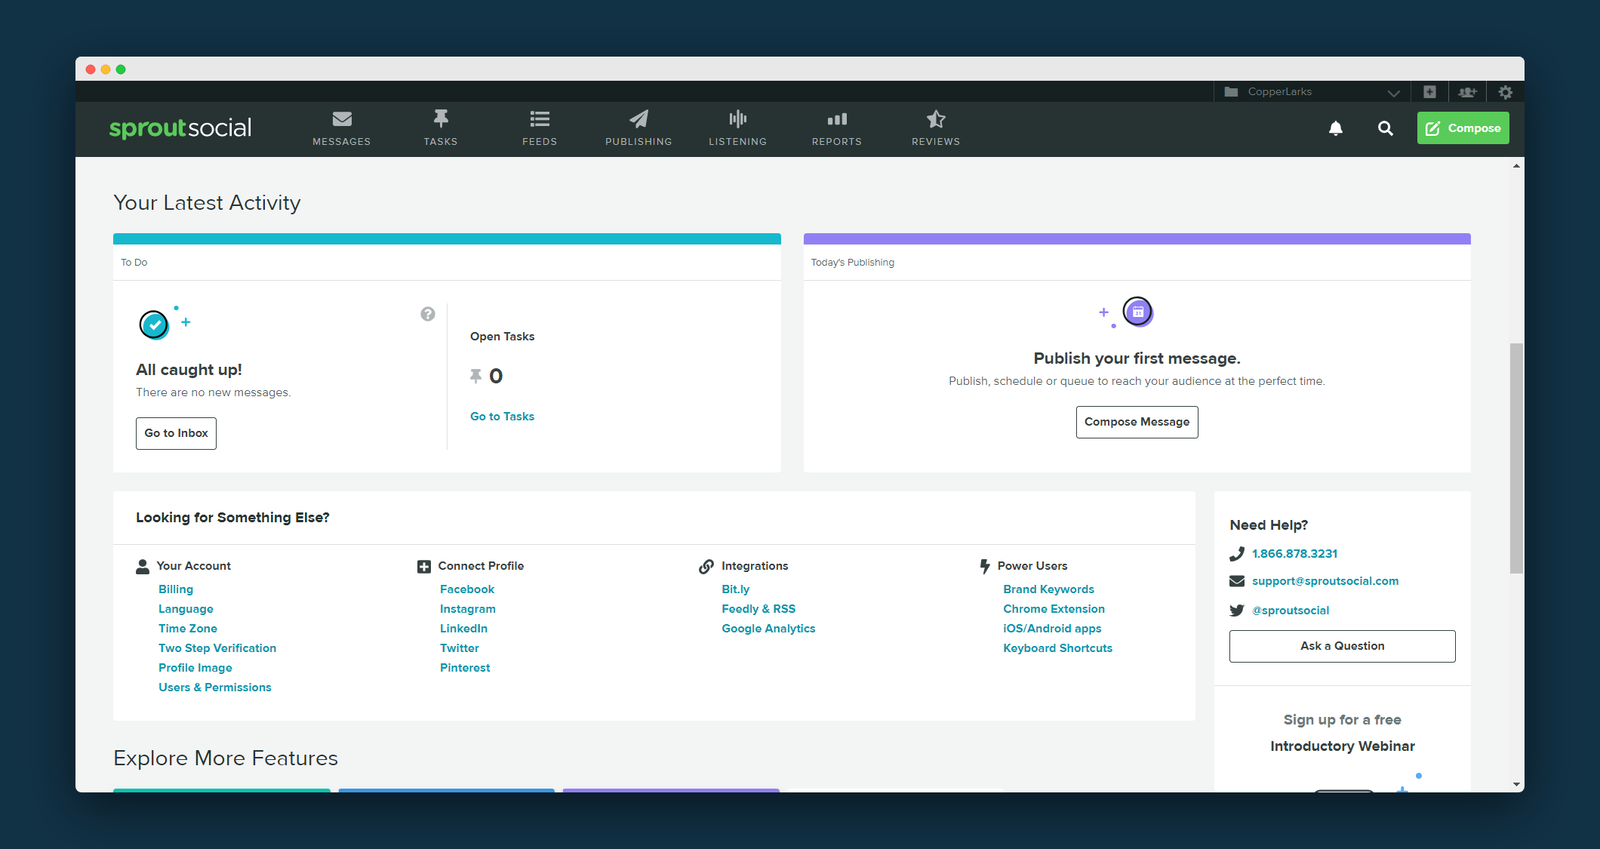Connect a Twitter profile

[x=460, y=648]
